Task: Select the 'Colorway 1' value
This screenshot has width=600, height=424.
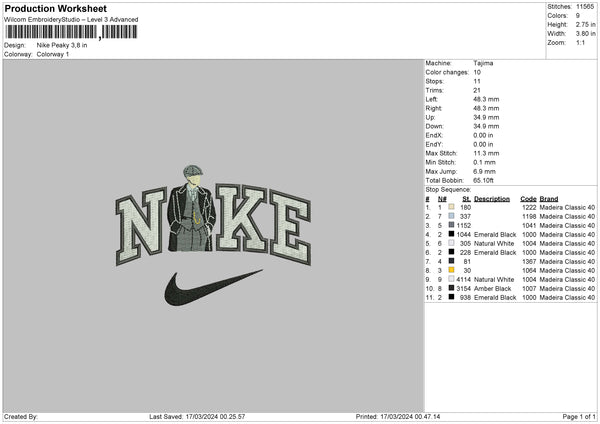Action: (53, 54)
